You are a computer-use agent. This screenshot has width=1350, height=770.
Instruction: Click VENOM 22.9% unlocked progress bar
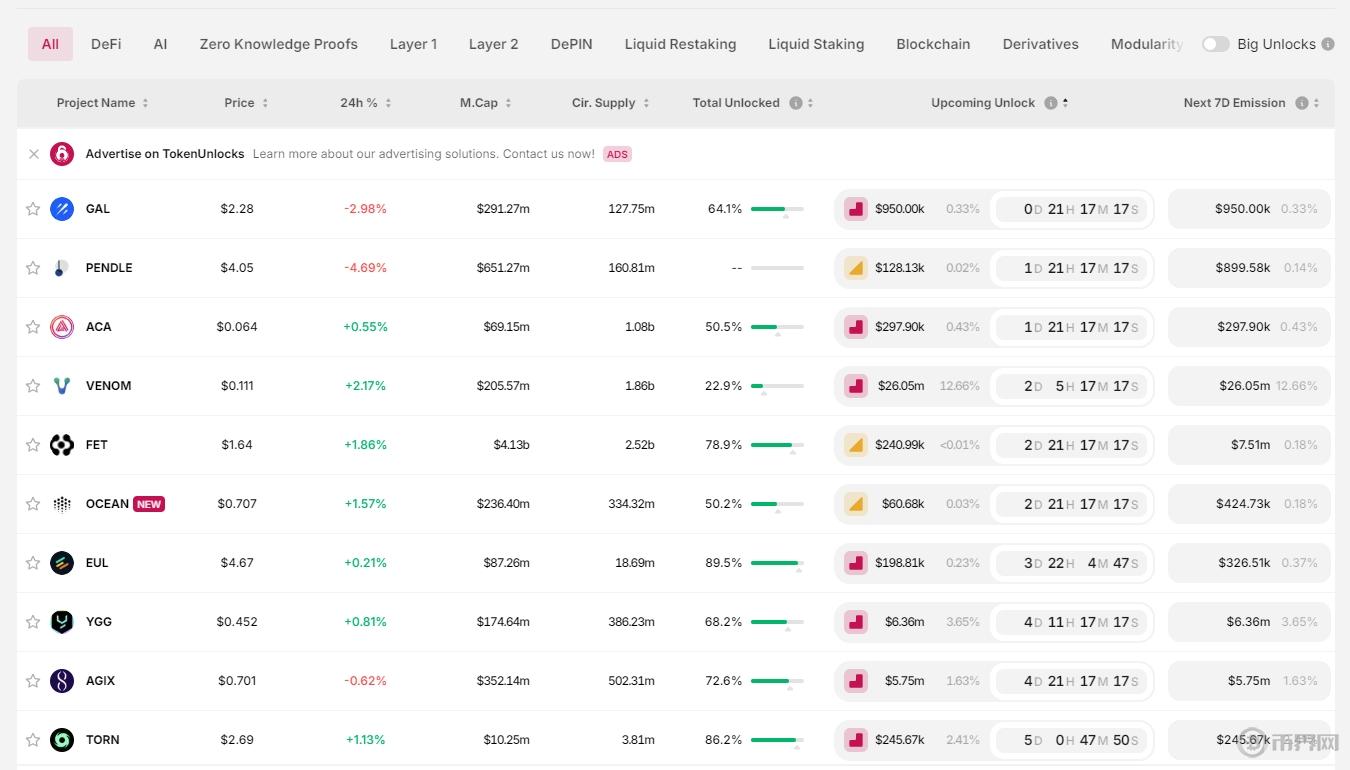click(777, 386)
